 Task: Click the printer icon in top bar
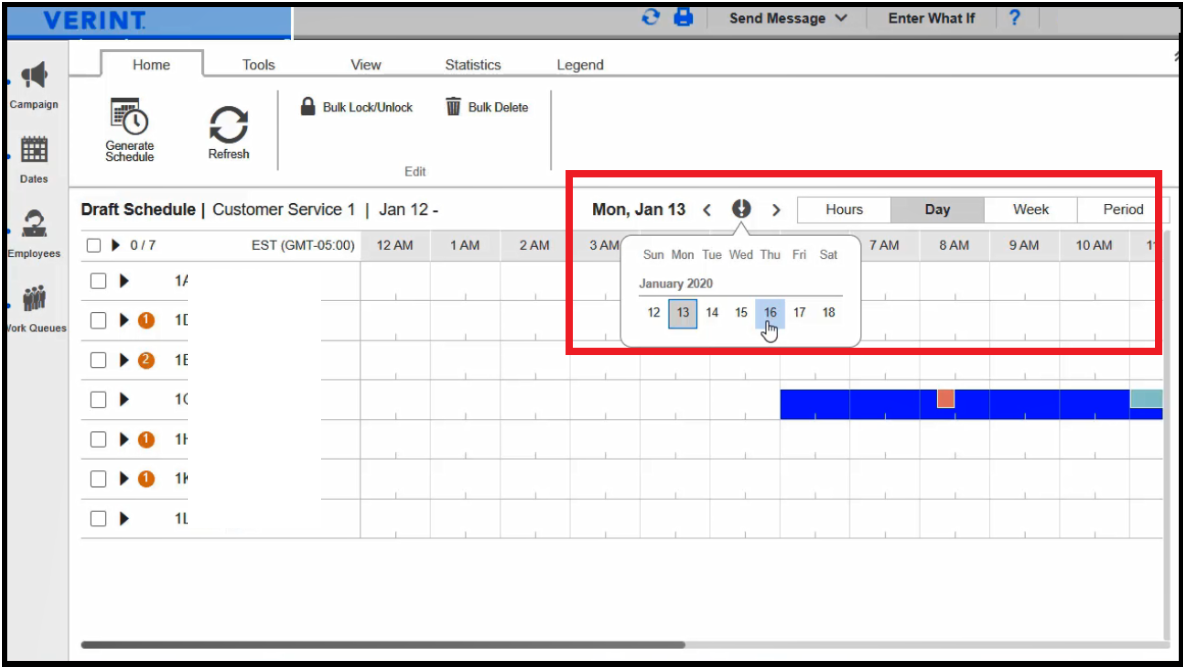(x=683, y=17)
